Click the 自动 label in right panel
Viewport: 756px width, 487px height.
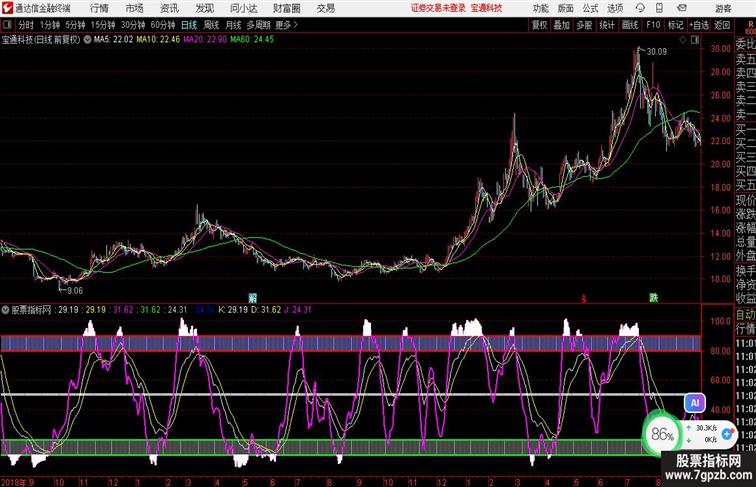(x=745, y=314)
